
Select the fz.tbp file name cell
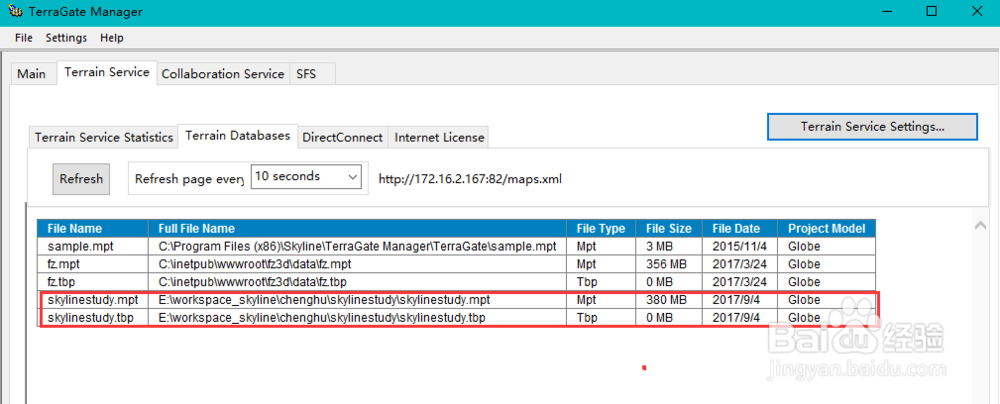click(92, 281)
